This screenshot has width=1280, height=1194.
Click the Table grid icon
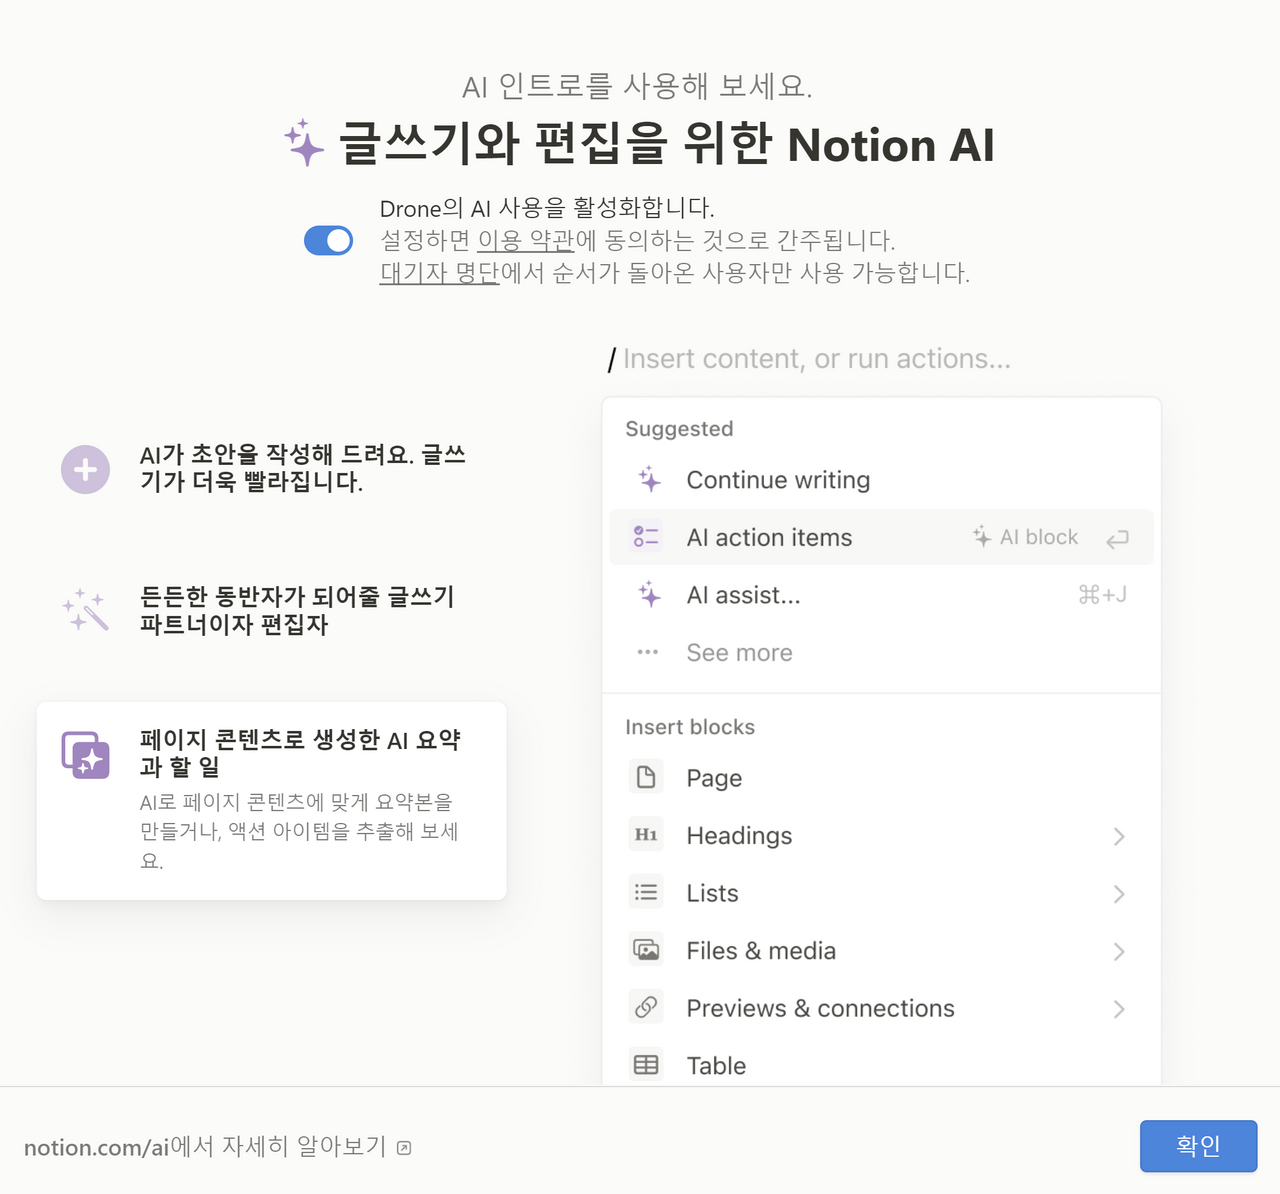click(646, 1065)
